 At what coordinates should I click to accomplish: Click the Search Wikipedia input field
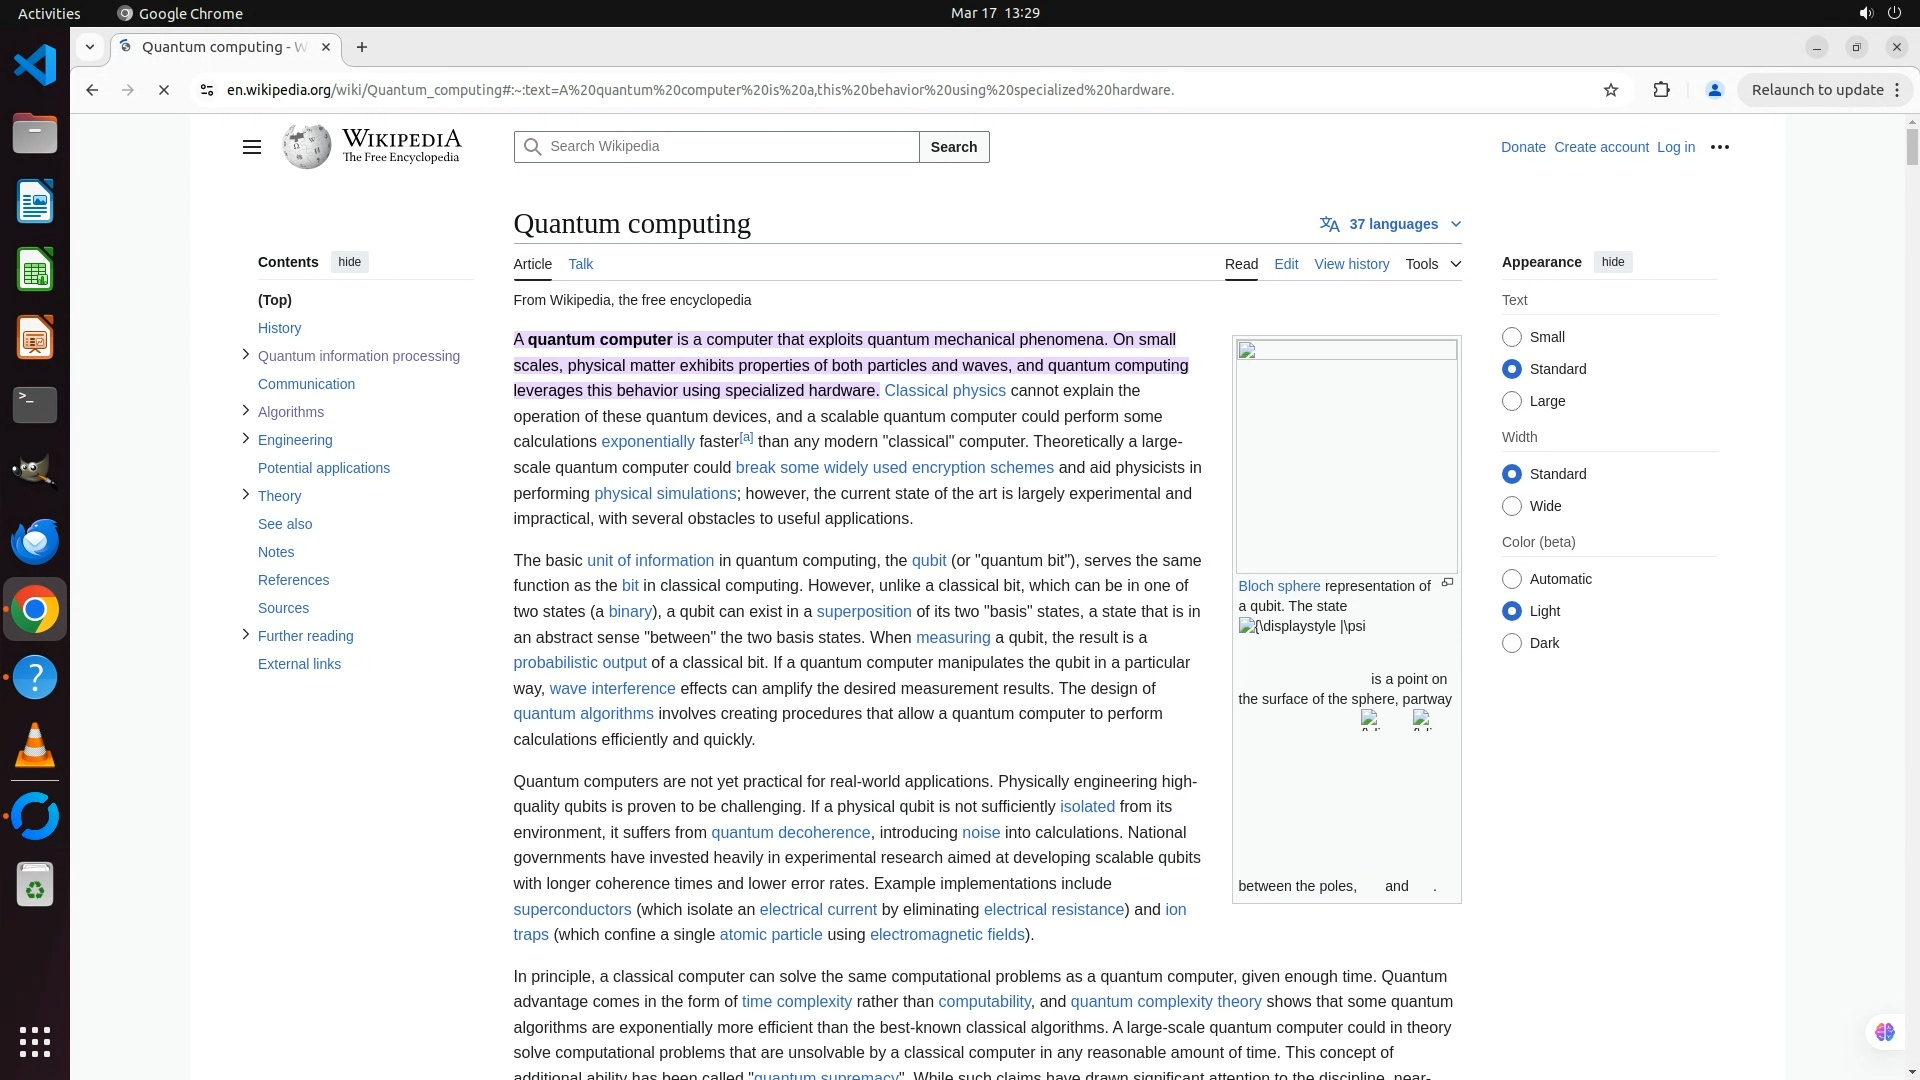730,147
